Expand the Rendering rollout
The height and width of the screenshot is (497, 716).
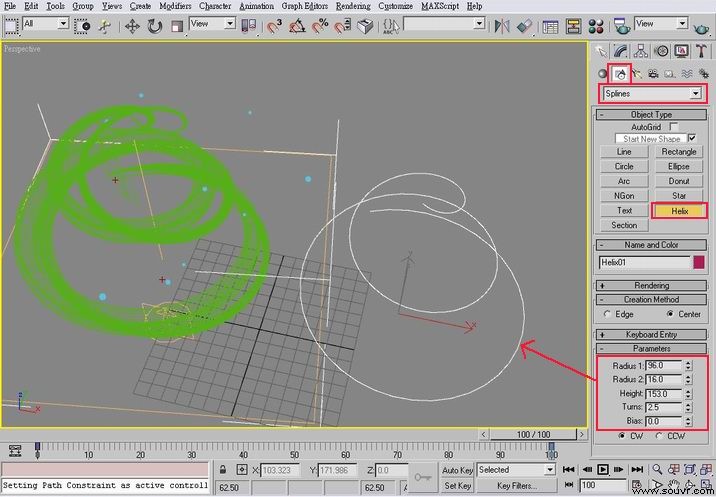click(x=651, y=286)
